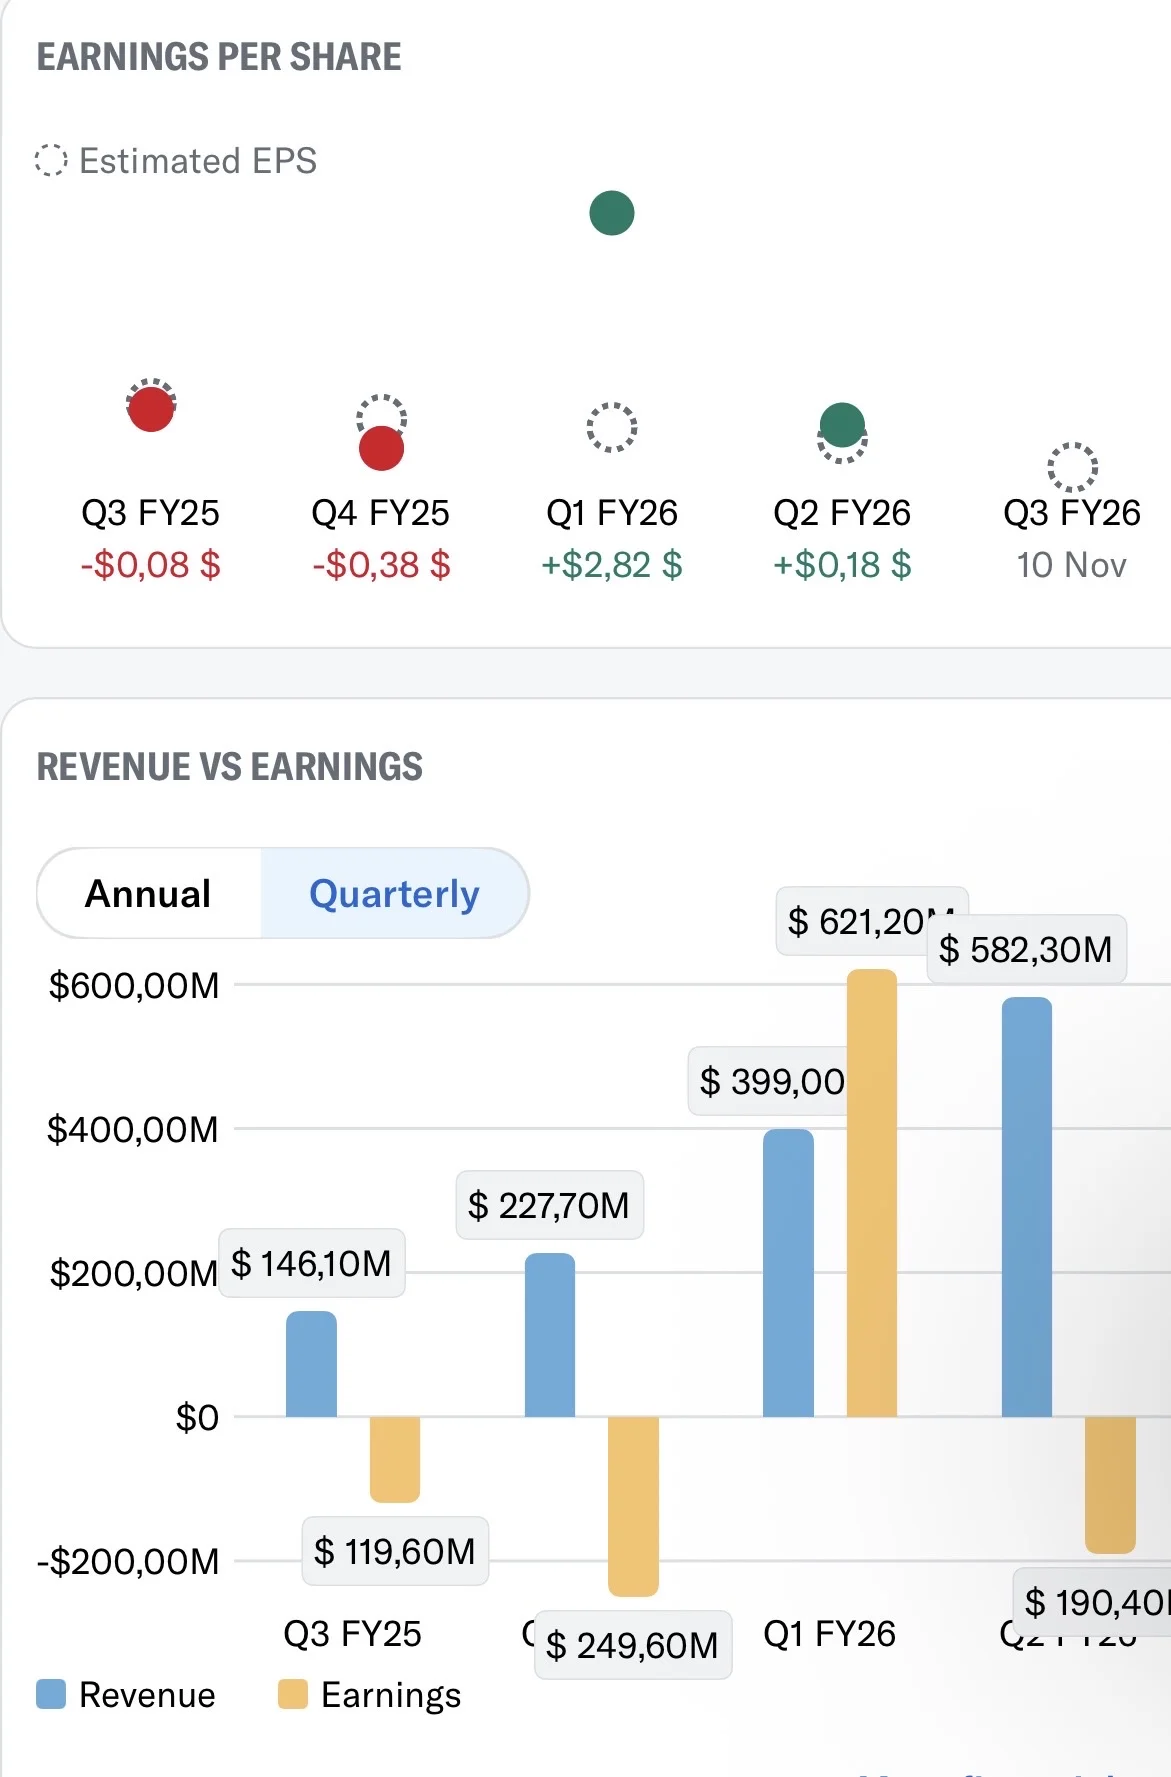Click the dashed estimate ring for Q1 FY26
Viewport: 1171px width, 1777px height.
(612, 428)
